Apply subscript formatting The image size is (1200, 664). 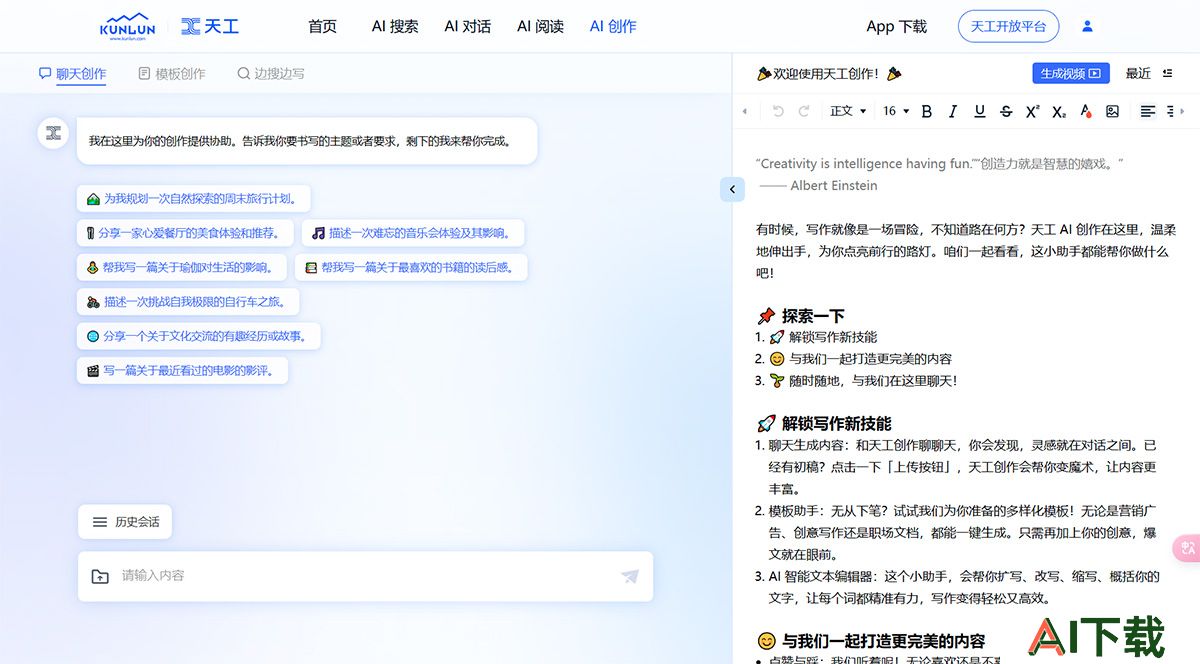tap(1059, 112)
